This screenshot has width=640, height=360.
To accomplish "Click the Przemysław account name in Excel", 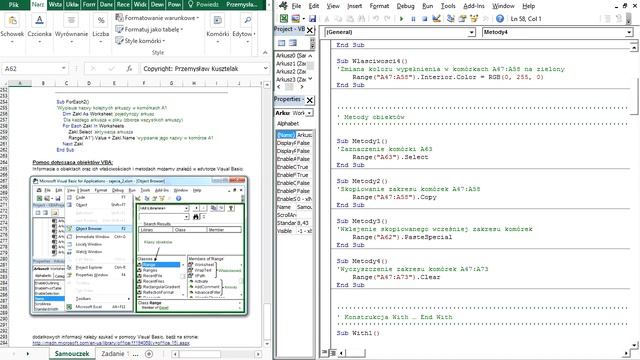I will point(242,4).
